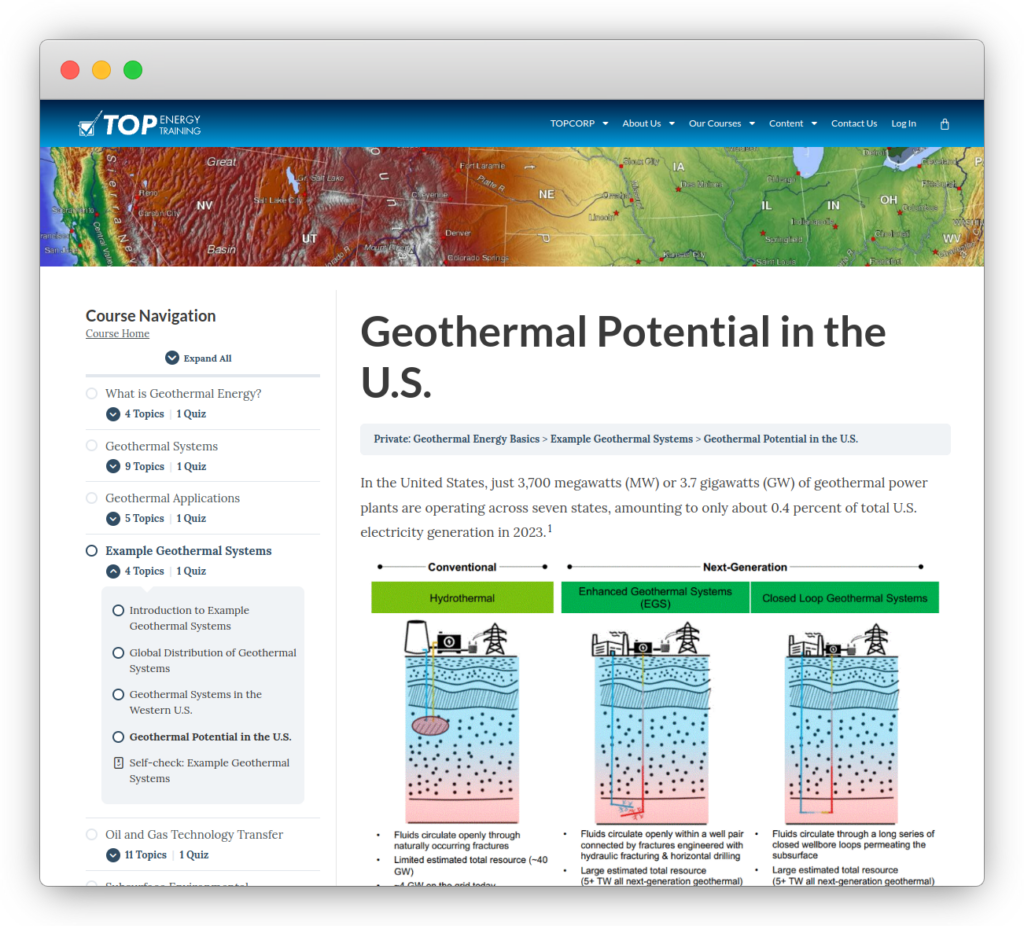Click the EGS well diagram illustration
The image size is (1024, 926).
(651, 721)
